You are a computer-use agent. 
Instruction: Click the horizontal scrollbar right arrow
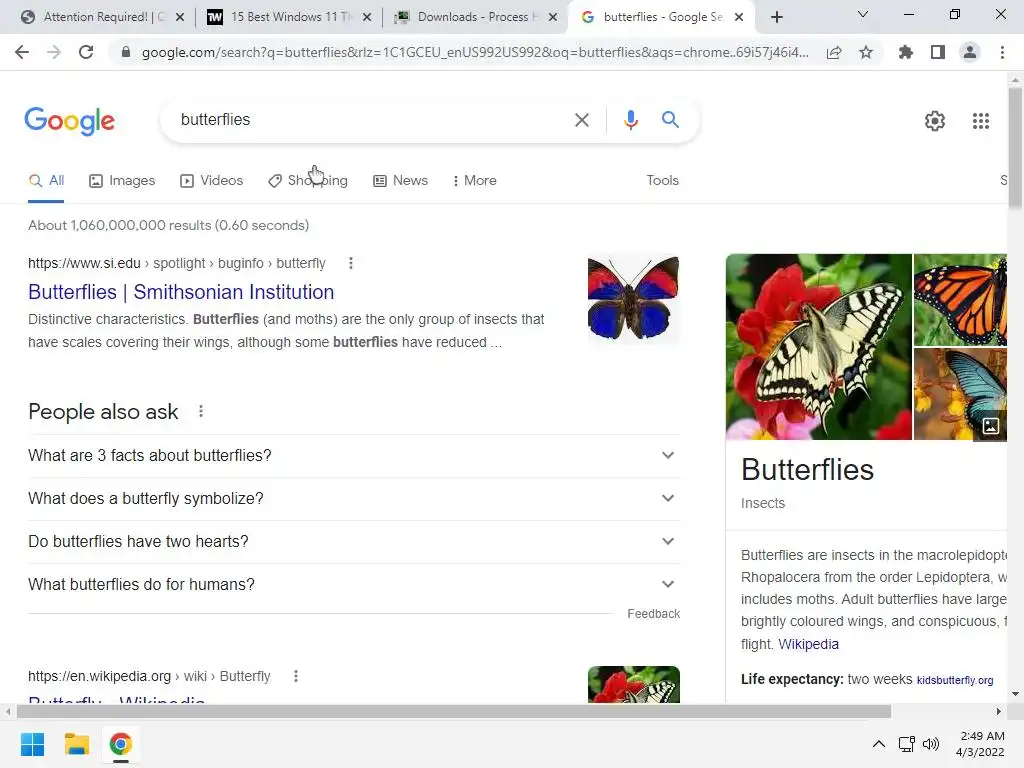[999, 711]
